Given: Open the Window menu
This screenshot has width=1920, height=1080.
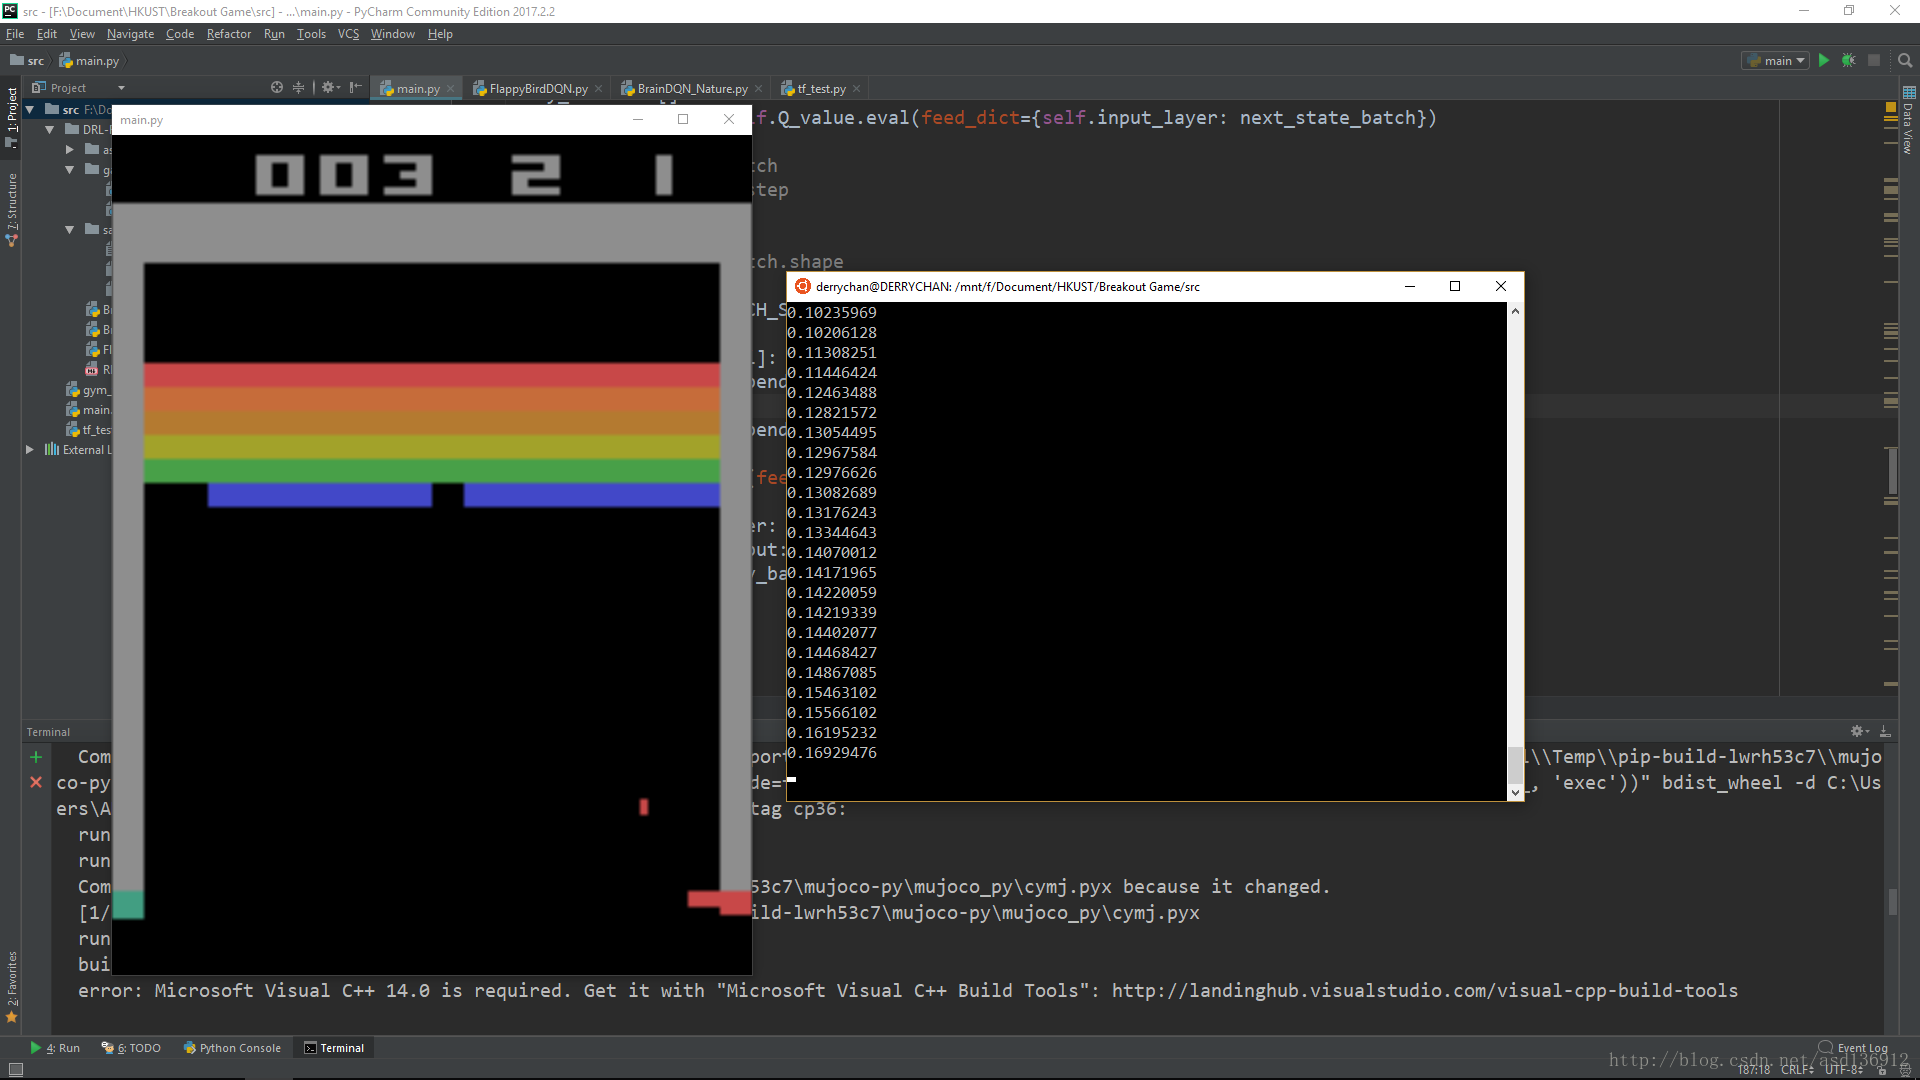Looking at the screenshot, I should click(393, 34).
